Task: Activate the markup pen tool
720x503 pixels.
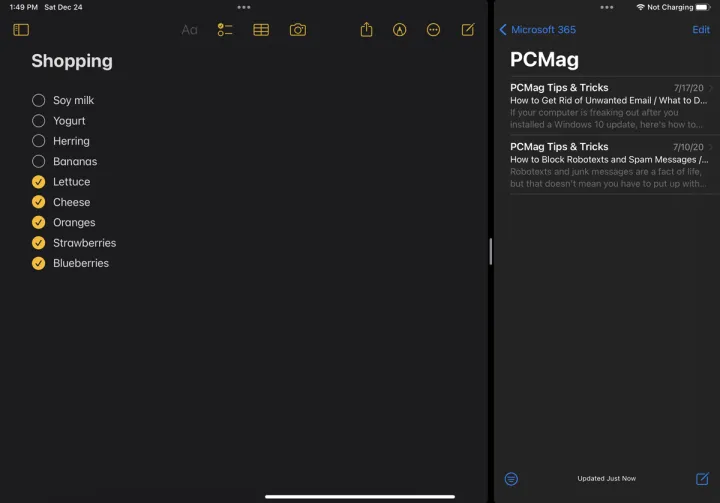Action: pos(400,30)
